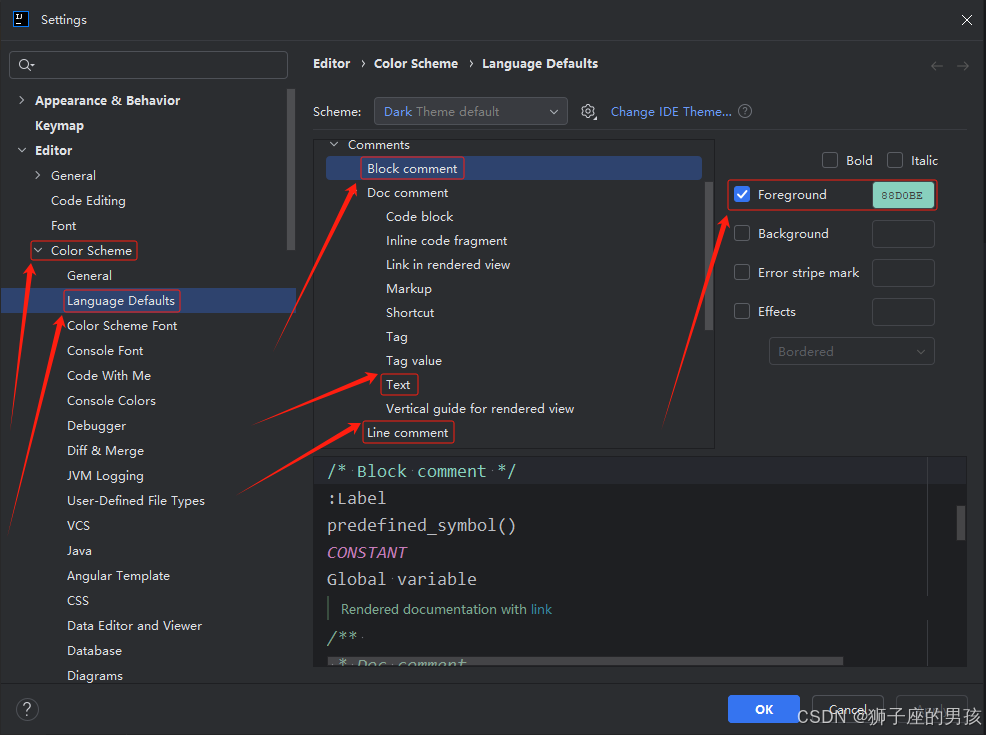
Task: Navigate forward with the right arrow icon
Action: [x=963, y=65]
